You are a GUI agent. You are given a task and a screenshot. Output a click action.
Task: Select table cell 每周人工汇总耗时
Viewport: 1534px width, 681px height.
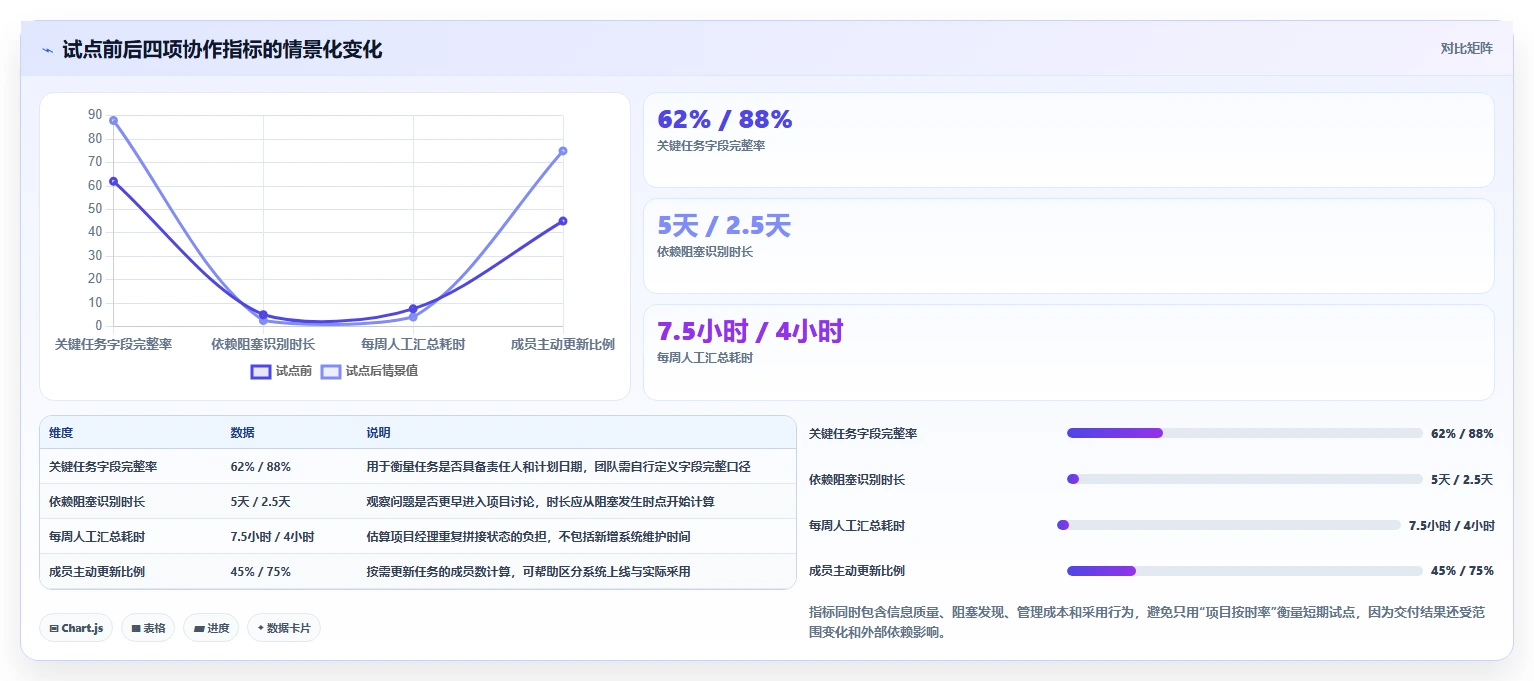click(x=97, y=537)
